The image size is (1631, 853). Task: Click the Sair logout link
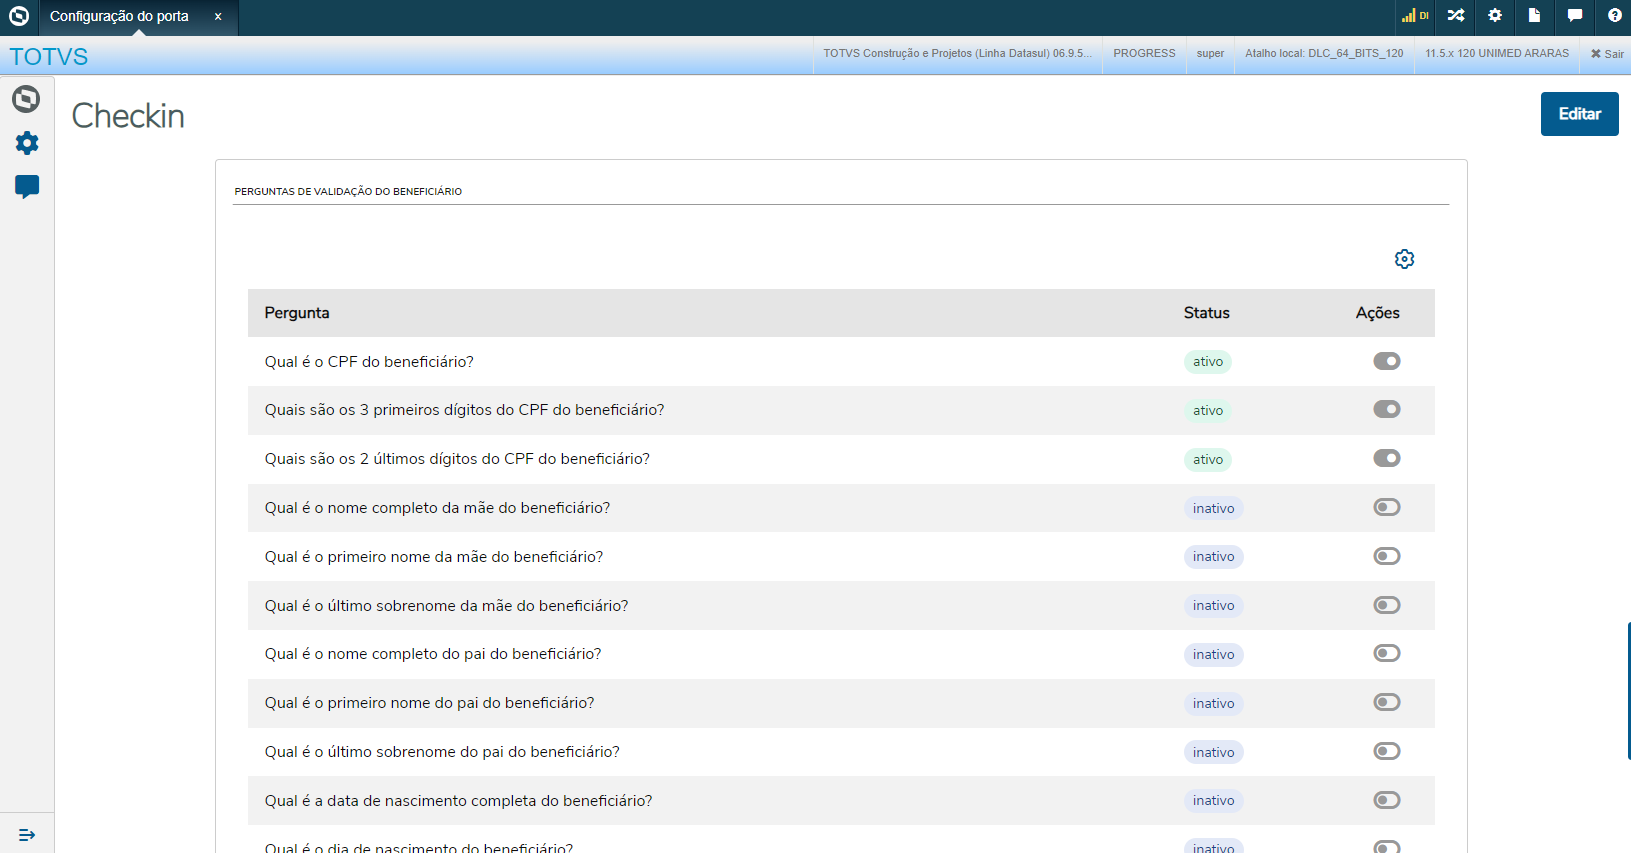(x=1607, y=54)
